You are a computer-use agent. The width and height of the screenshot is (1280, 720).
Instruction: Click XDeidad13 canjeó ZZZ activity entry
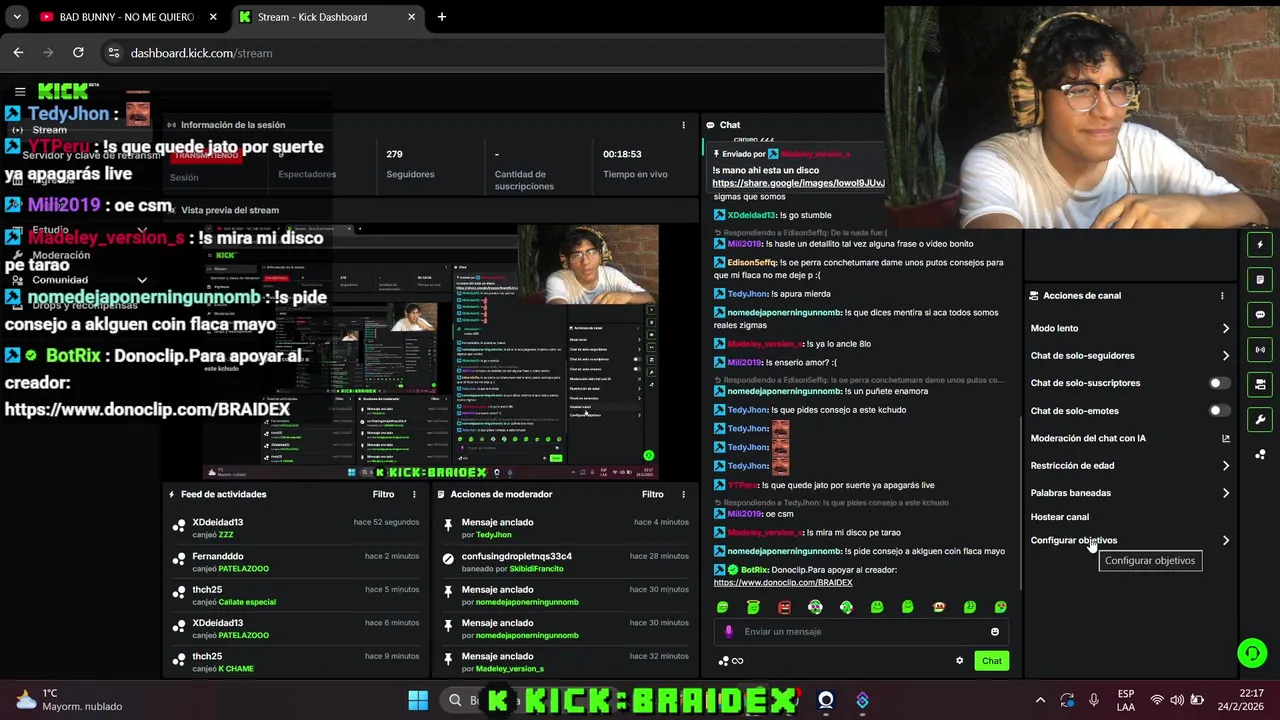(x=297, y=528)
